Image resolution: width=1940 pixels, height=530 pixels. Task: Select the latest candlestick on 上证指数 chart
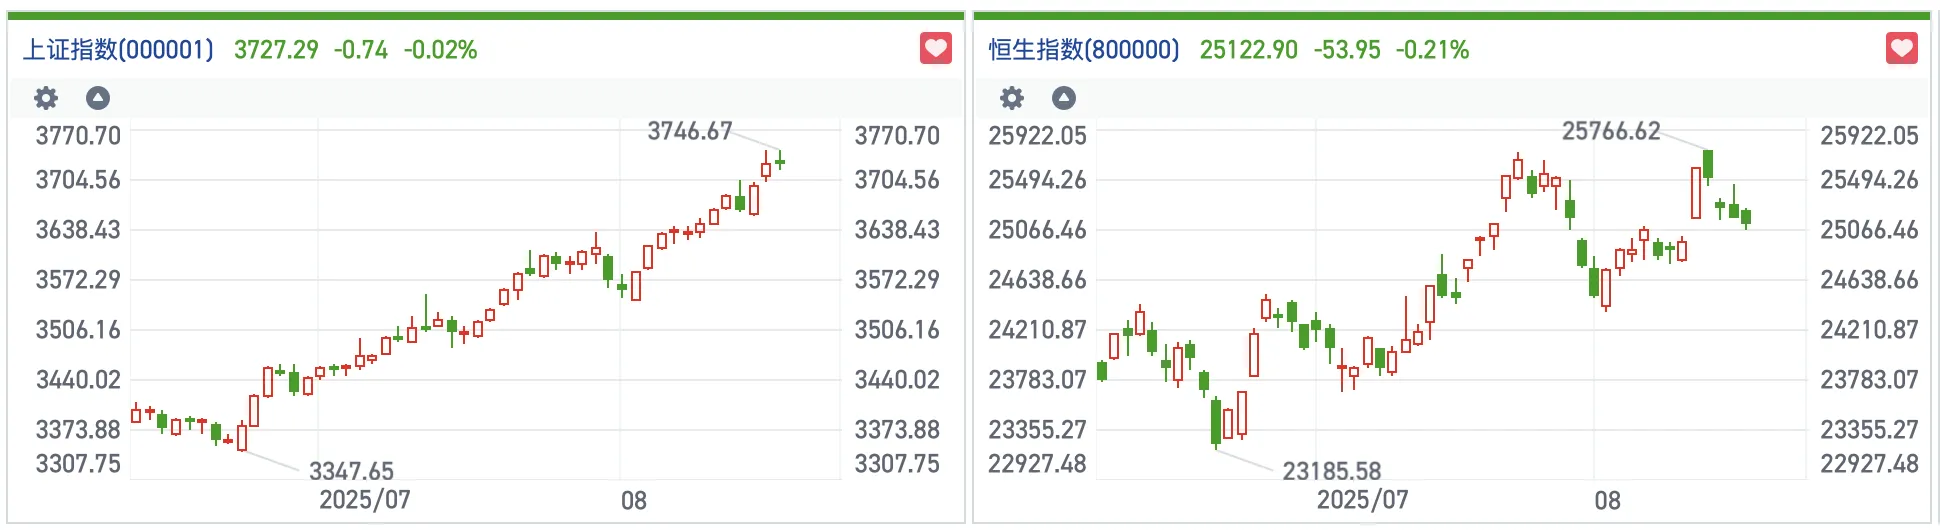[x=780, y=161]
